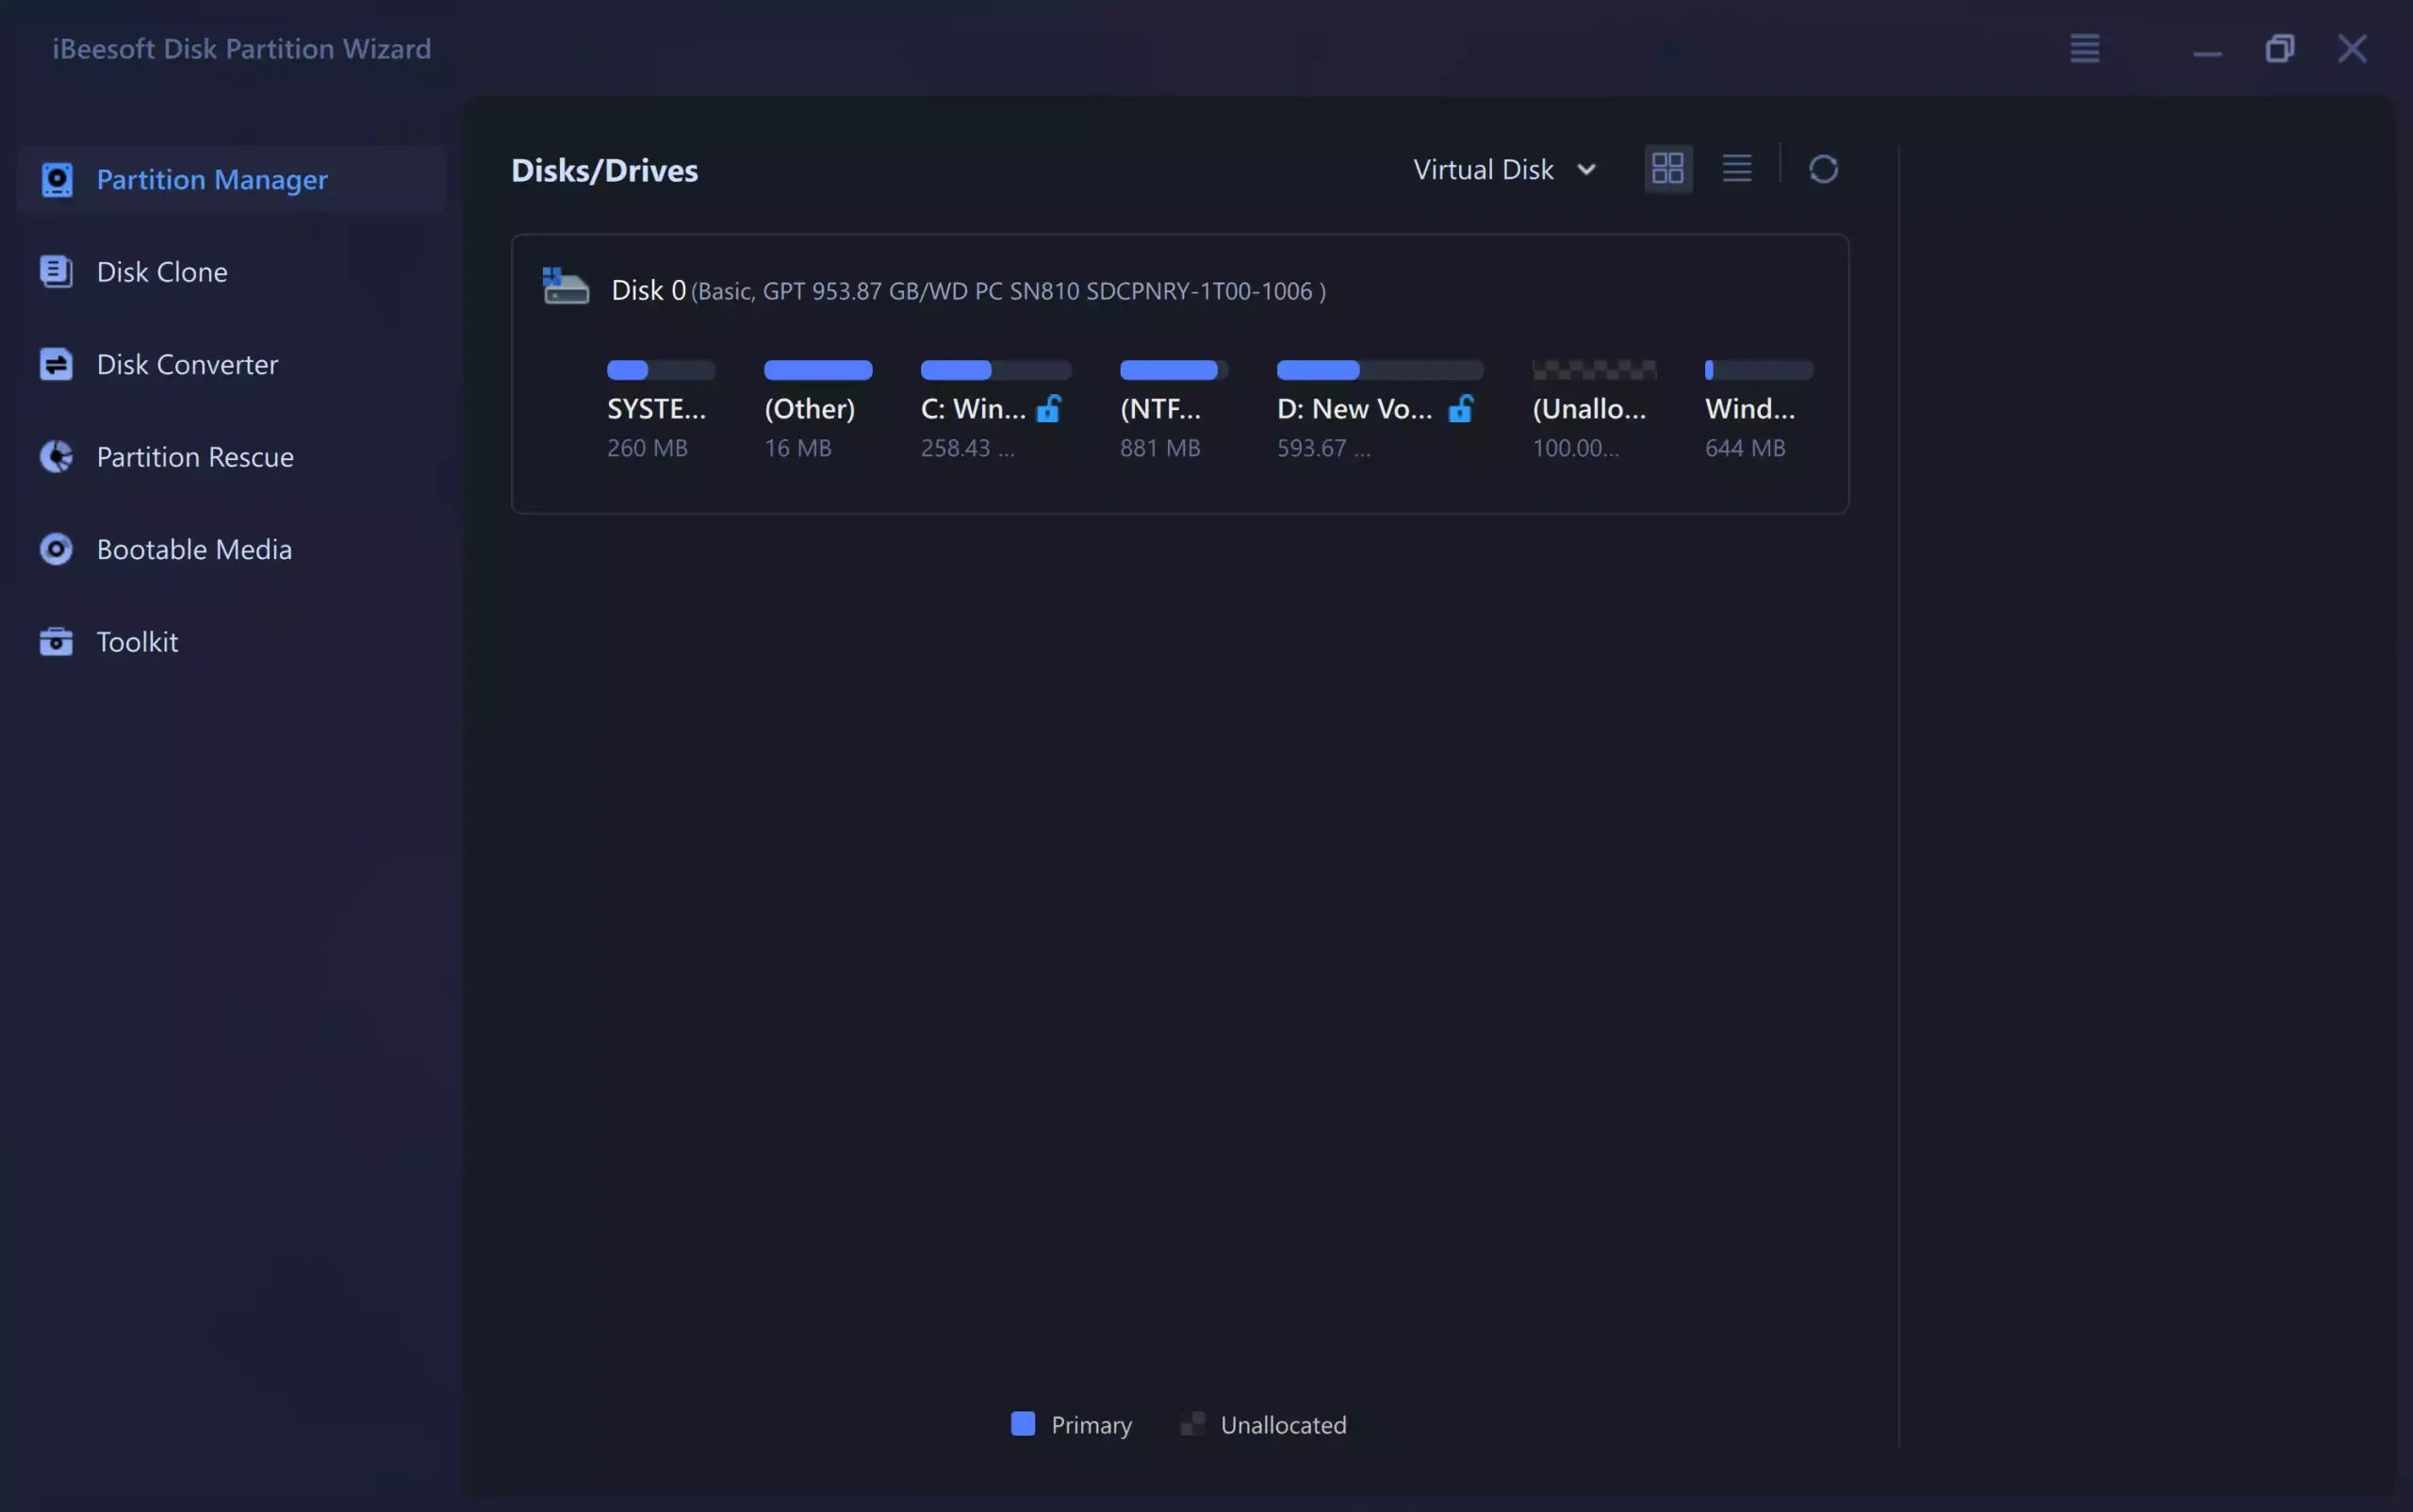Click the 881 MB size text
This screenshot has height=1512, width=2413.
tap(1160, 448)
